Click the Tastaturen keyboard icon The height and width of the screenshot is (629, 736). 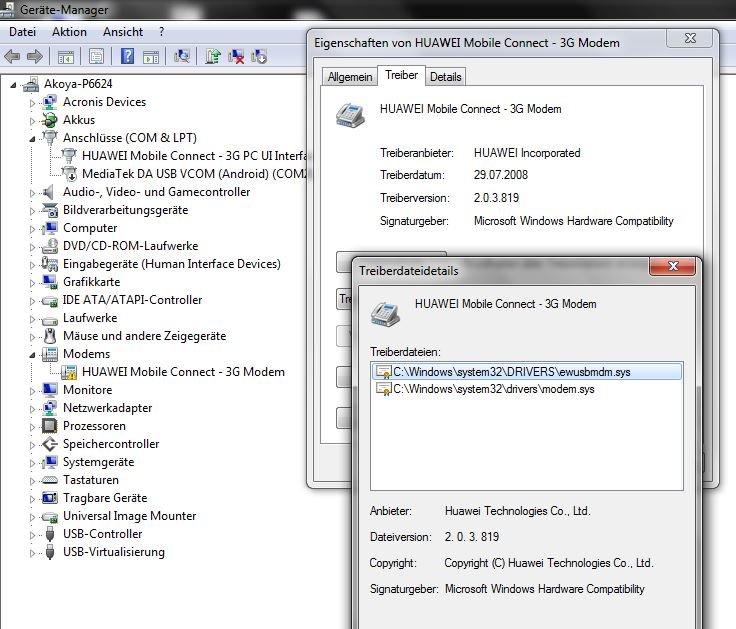click(x=50, y=480)
